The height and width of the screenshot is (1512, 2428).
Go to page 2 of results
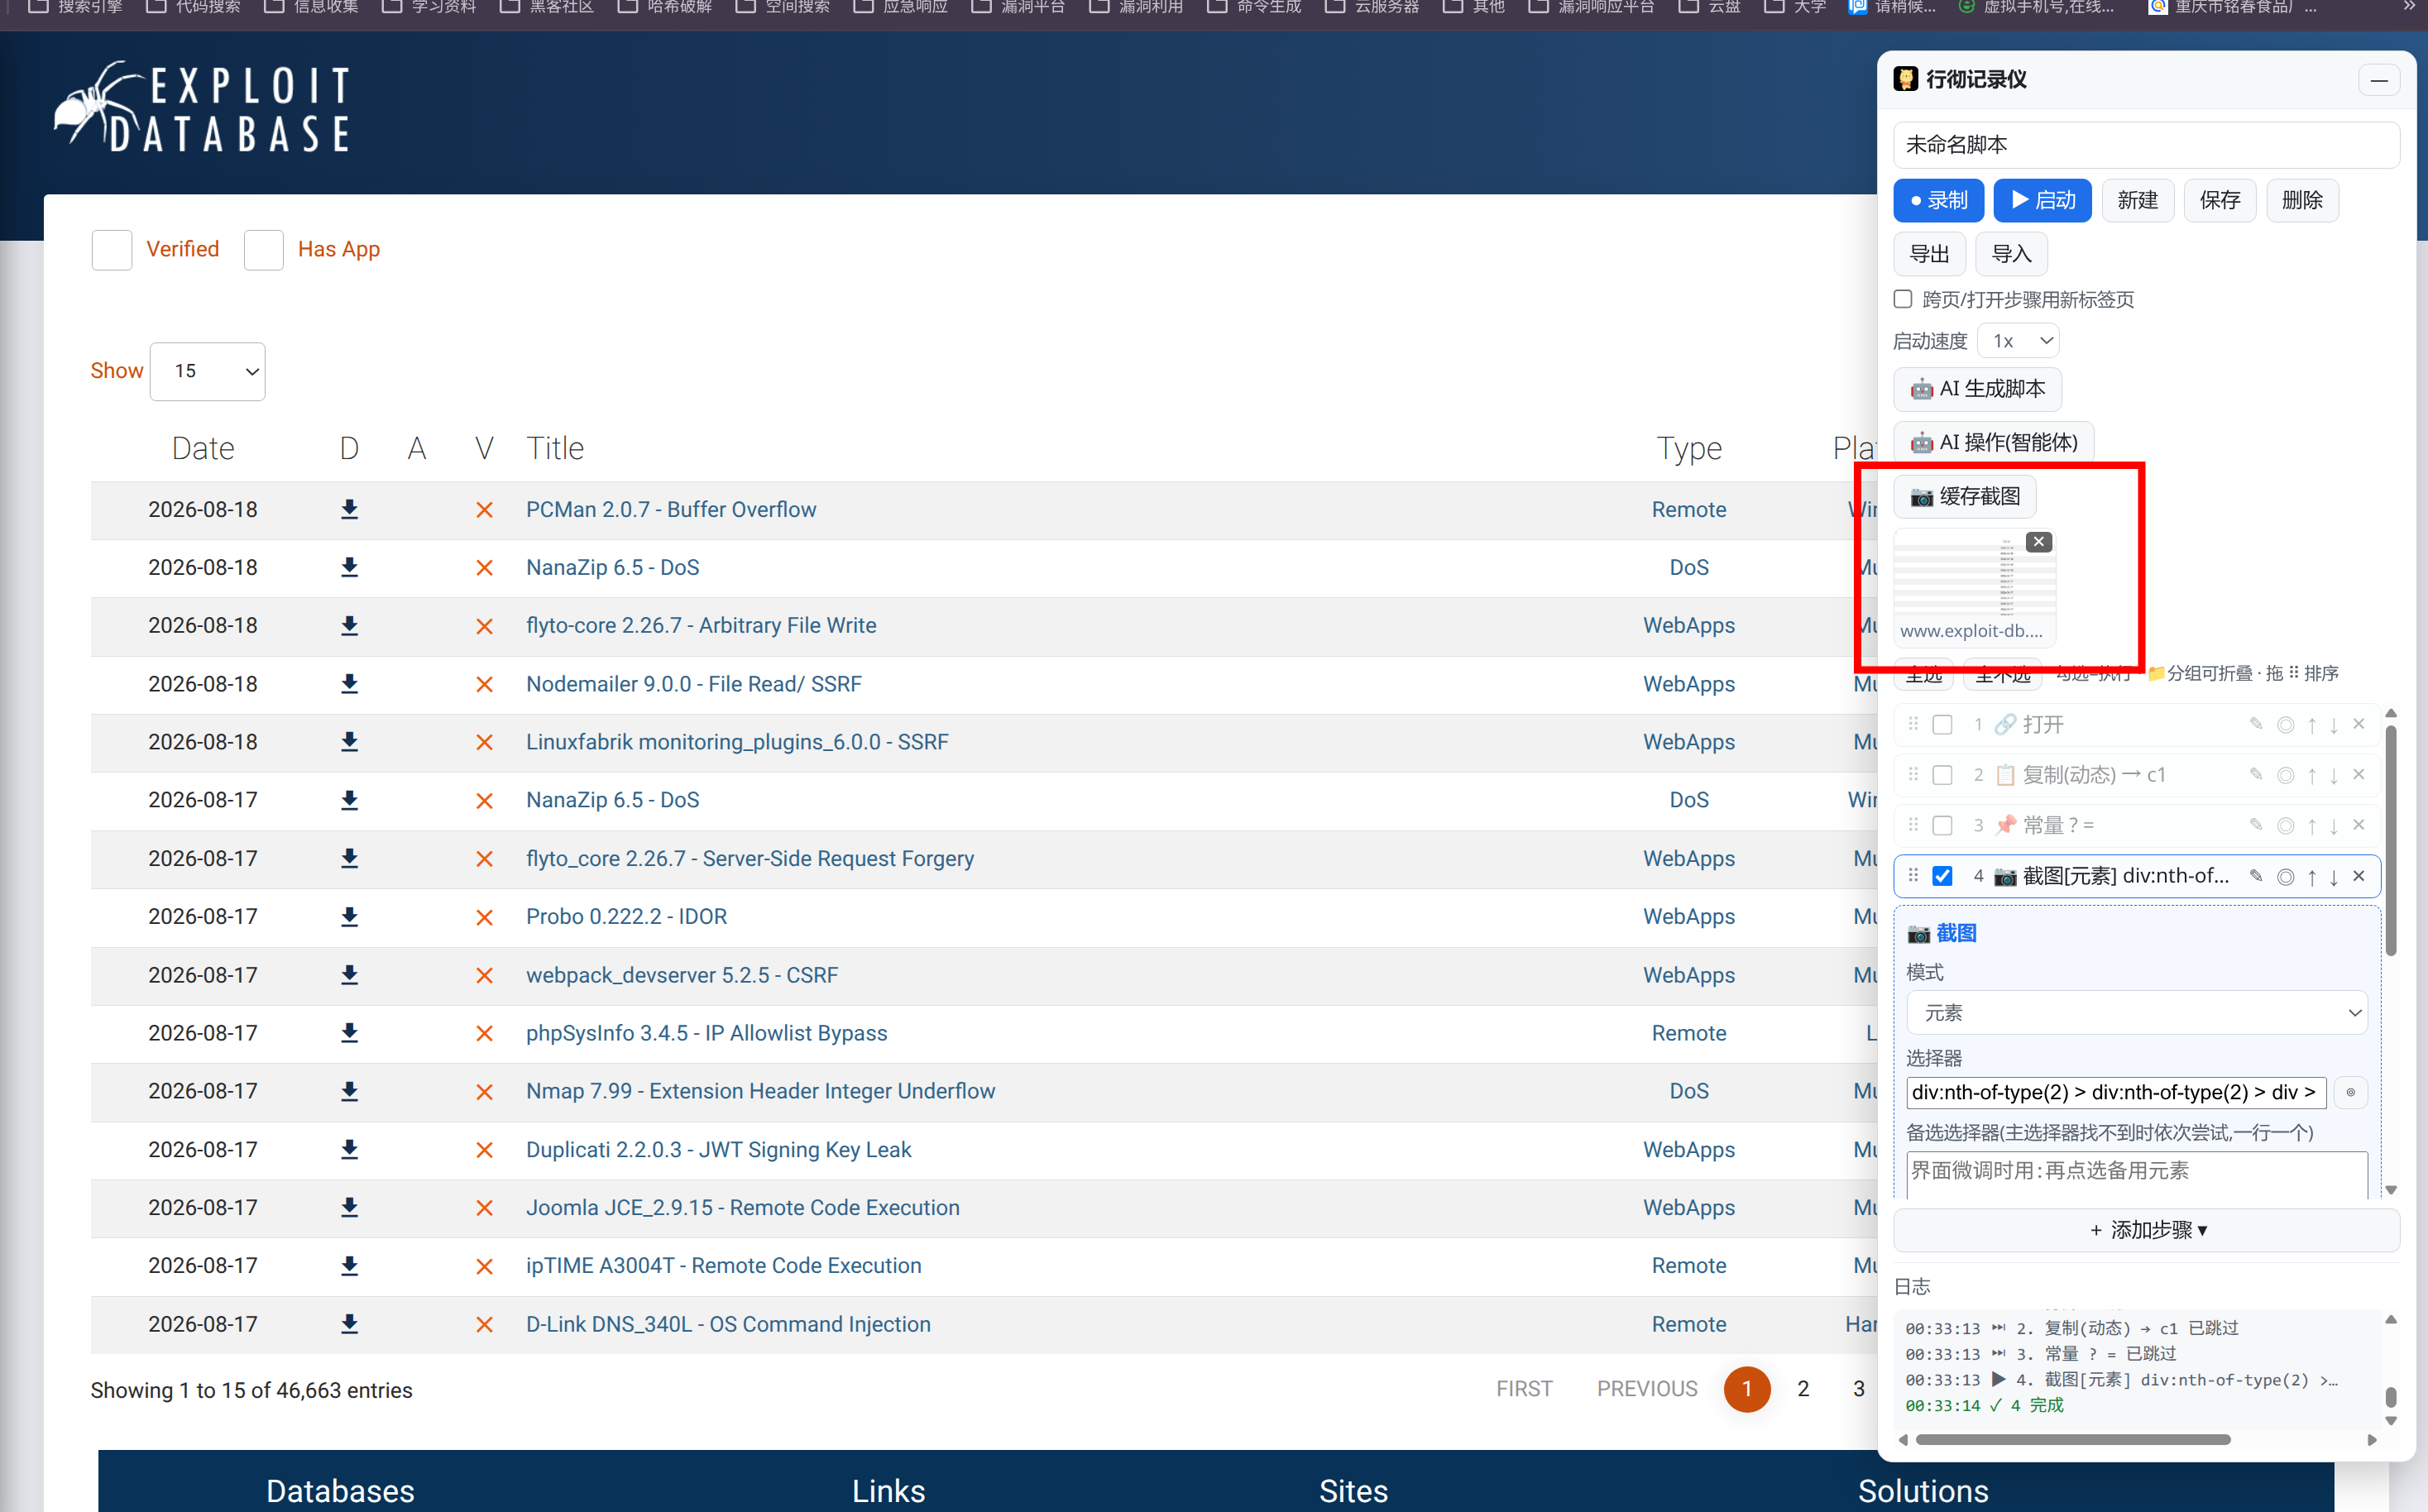click(x=1803, y=1389)
